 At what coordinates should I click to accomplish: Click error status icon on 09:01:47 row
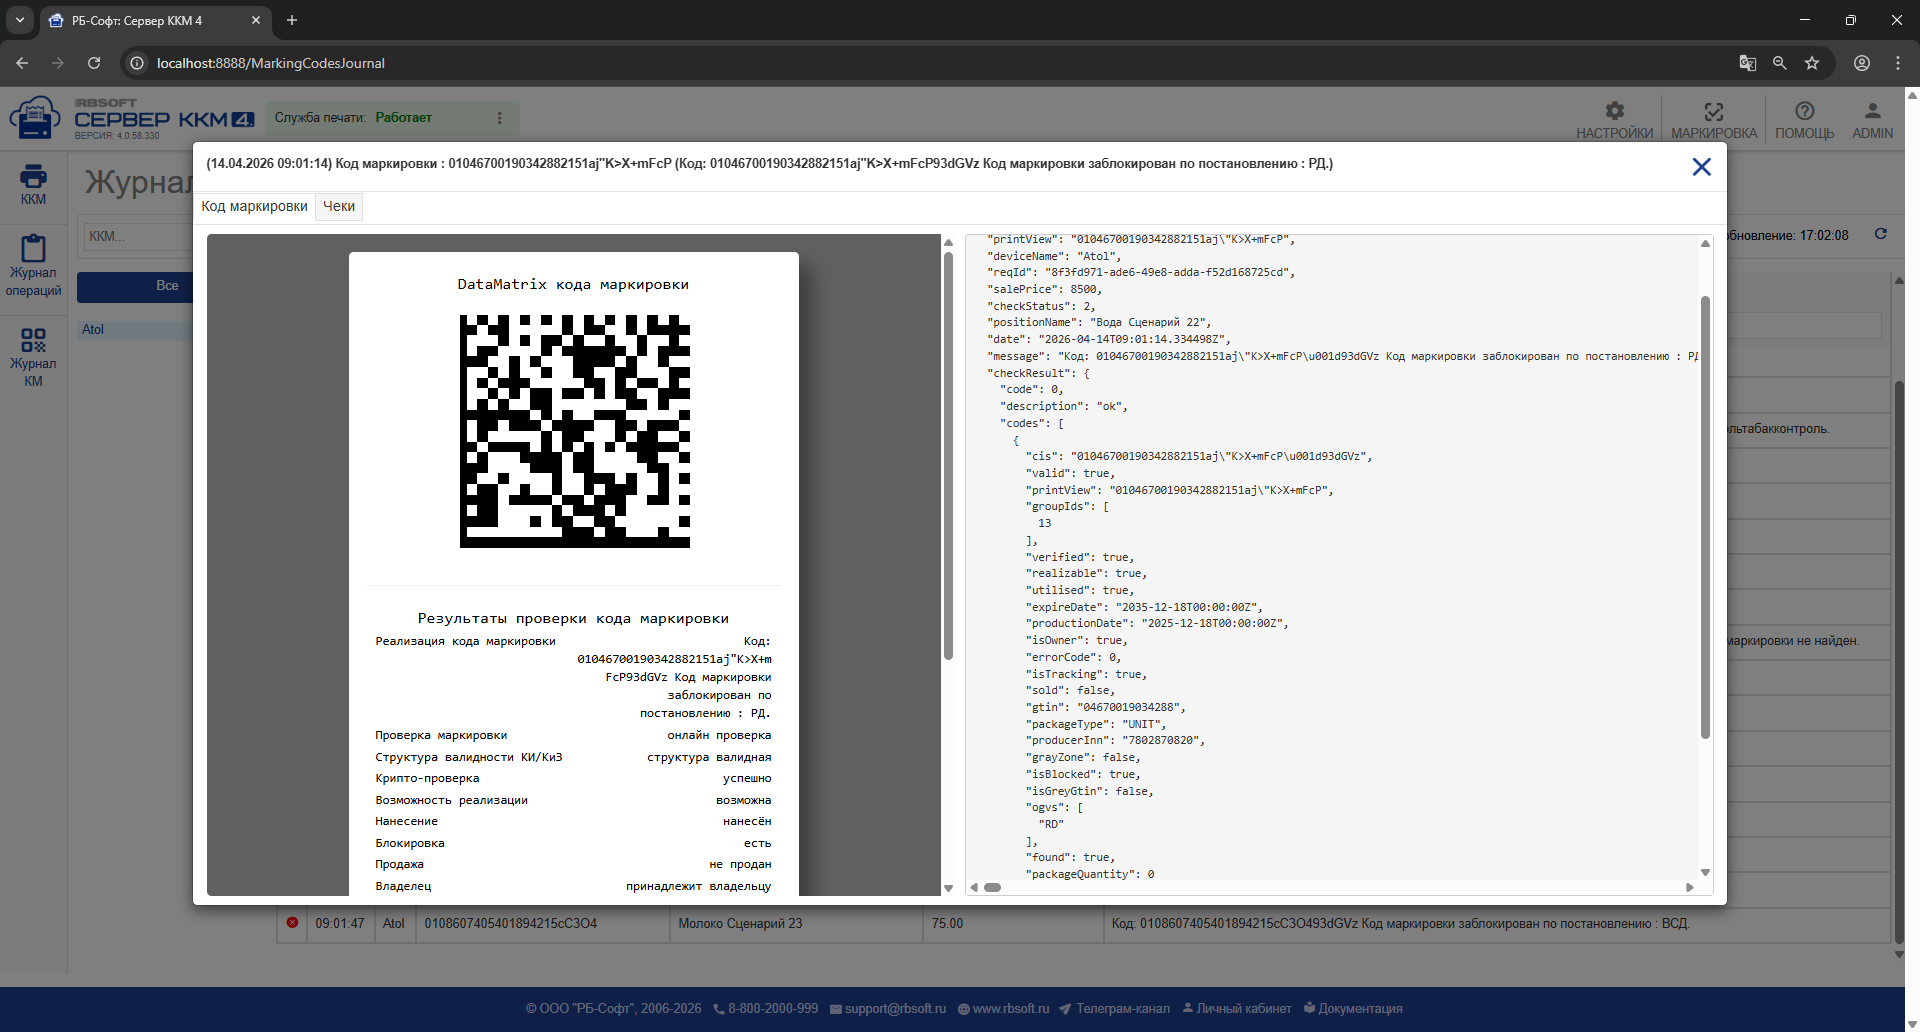click(x=292, y=923)
